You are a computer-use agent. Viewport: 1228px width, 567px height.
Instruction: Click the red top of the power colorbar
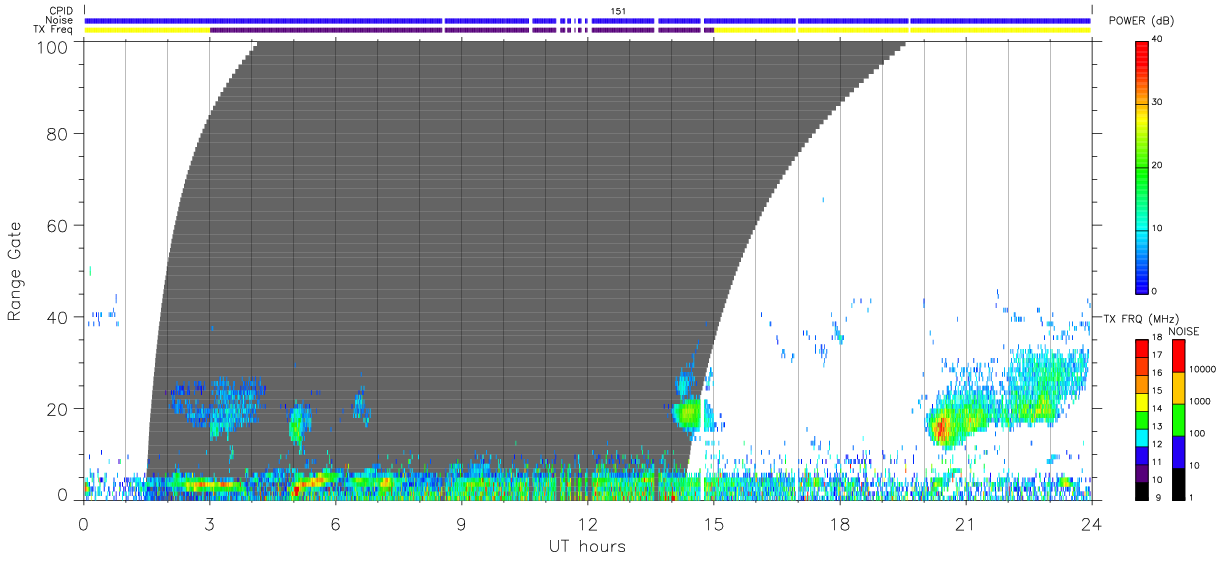pyautogui.click(x=1143, y=55)
